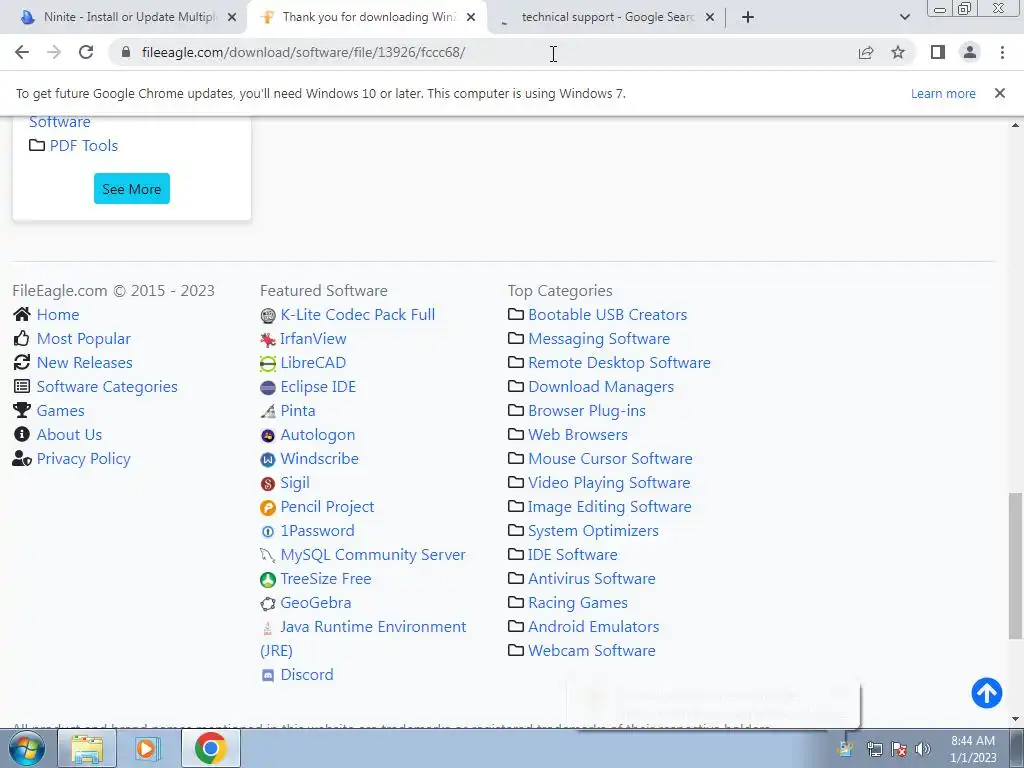Close the technical support Google Search tab
This screenshot has width=1024, height=768.
point(710,18)
